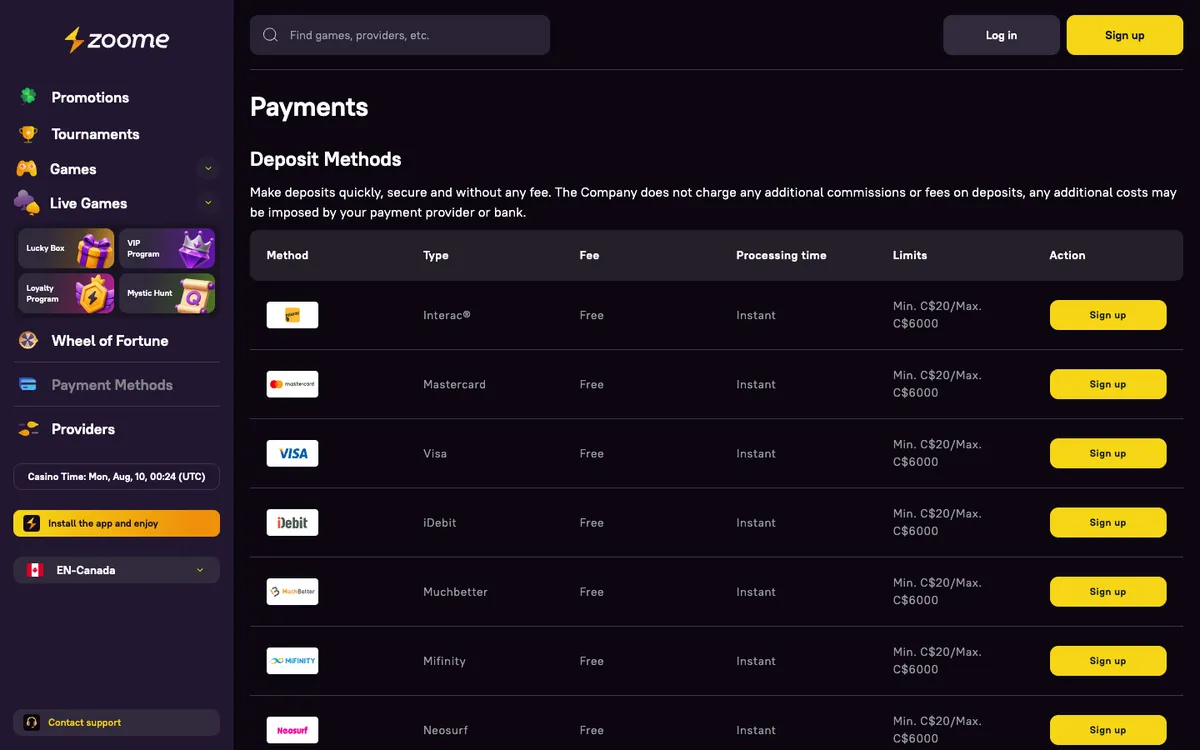The image size is (1200, 750).
Task: Go to Tournaments page
Action: click(95, 134)
